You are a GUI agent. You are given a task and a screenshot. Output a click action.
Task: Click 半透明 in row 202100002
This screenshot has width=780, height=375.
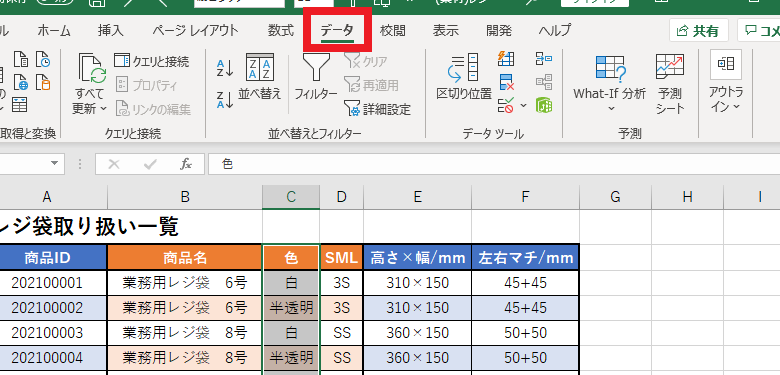click(291, 308)
